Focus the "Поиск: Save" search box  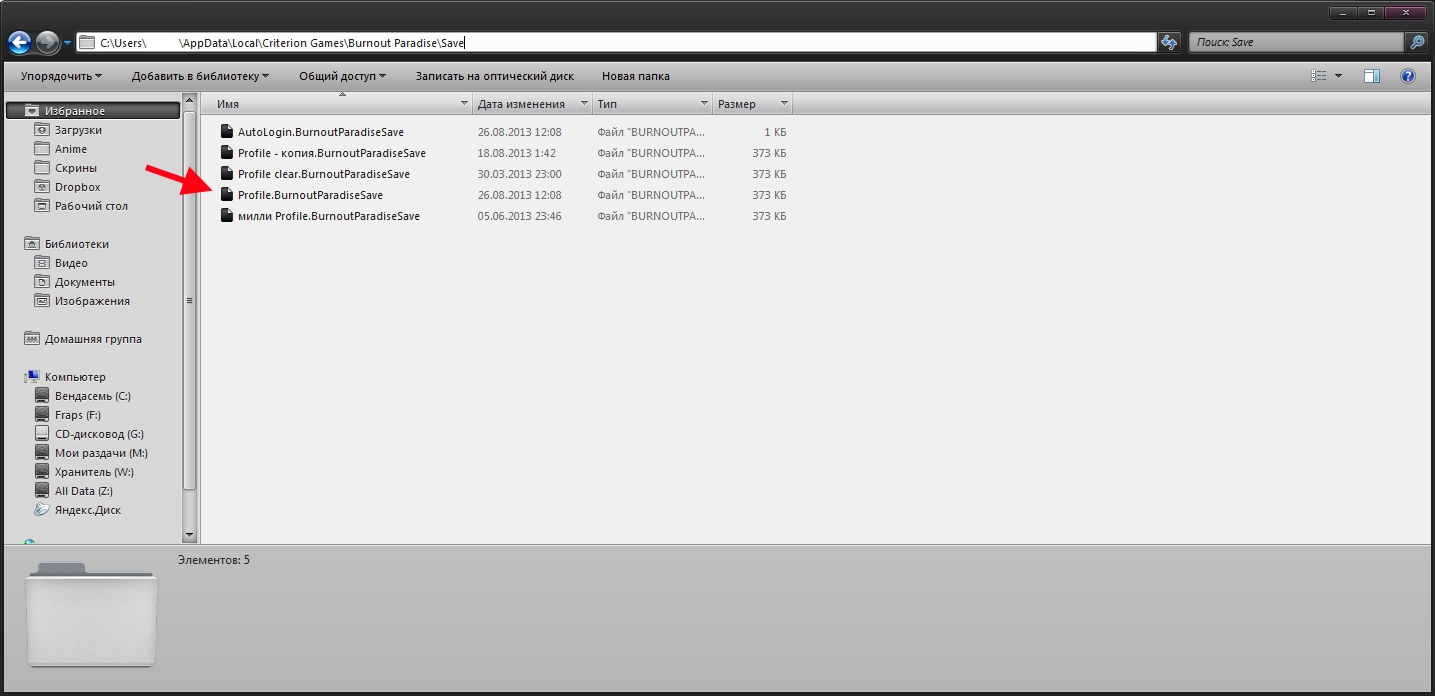(1296, 42)
